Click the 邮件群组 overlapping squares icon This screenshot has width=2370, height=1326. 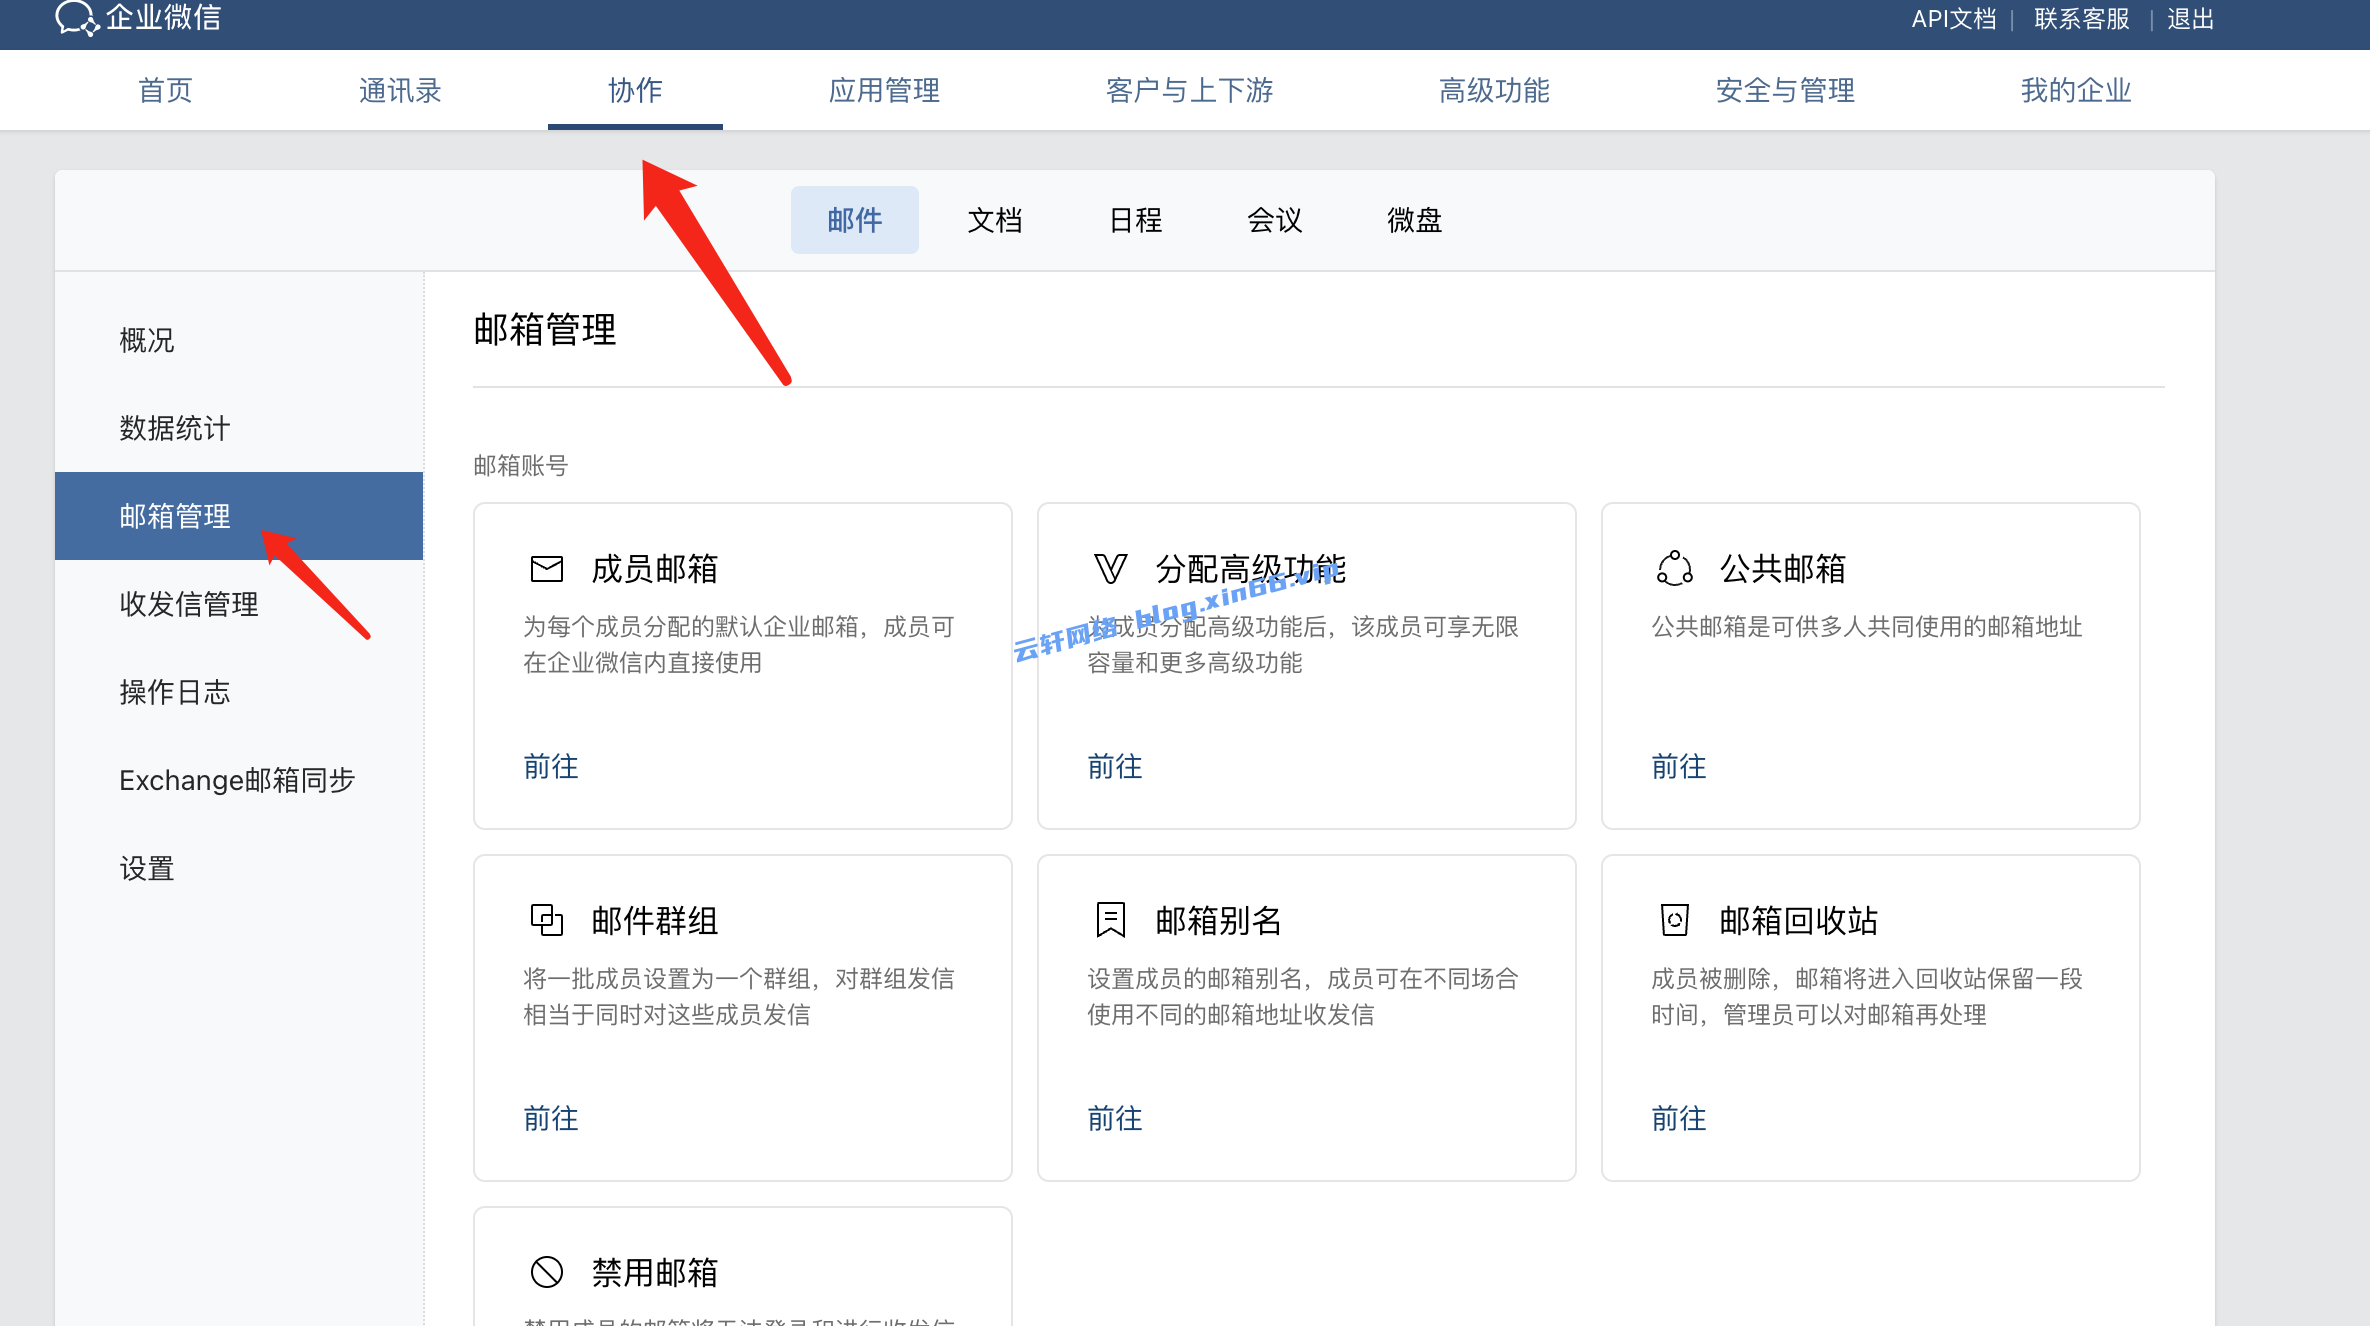[547, 920]
